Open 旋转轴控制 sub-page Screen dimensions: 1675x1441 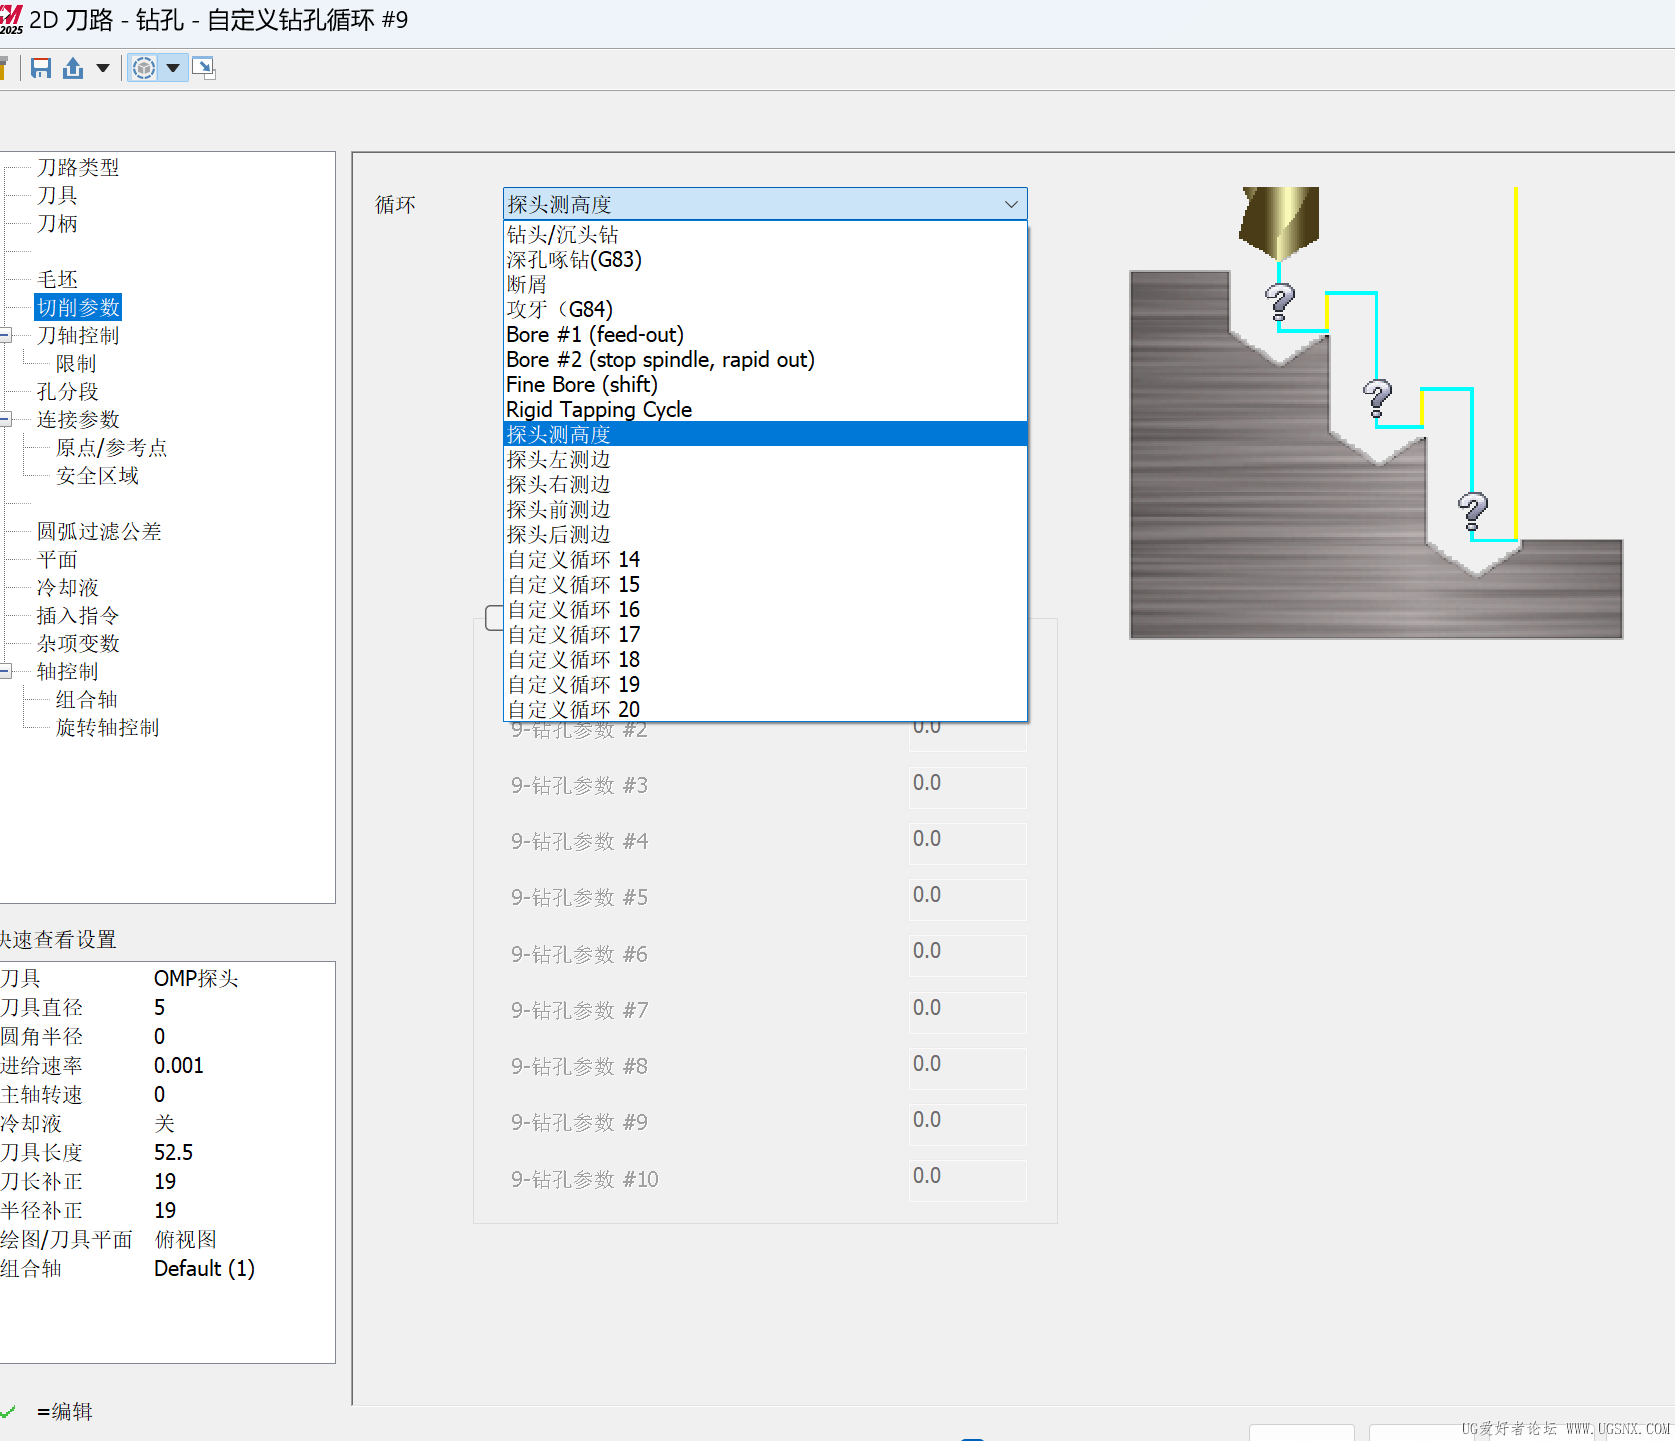(x=107, y=728)
